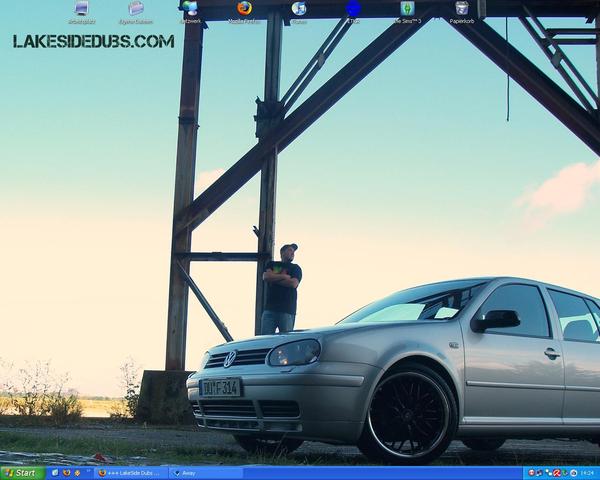Open the Avira antivirus tray icon

point(557,473)
